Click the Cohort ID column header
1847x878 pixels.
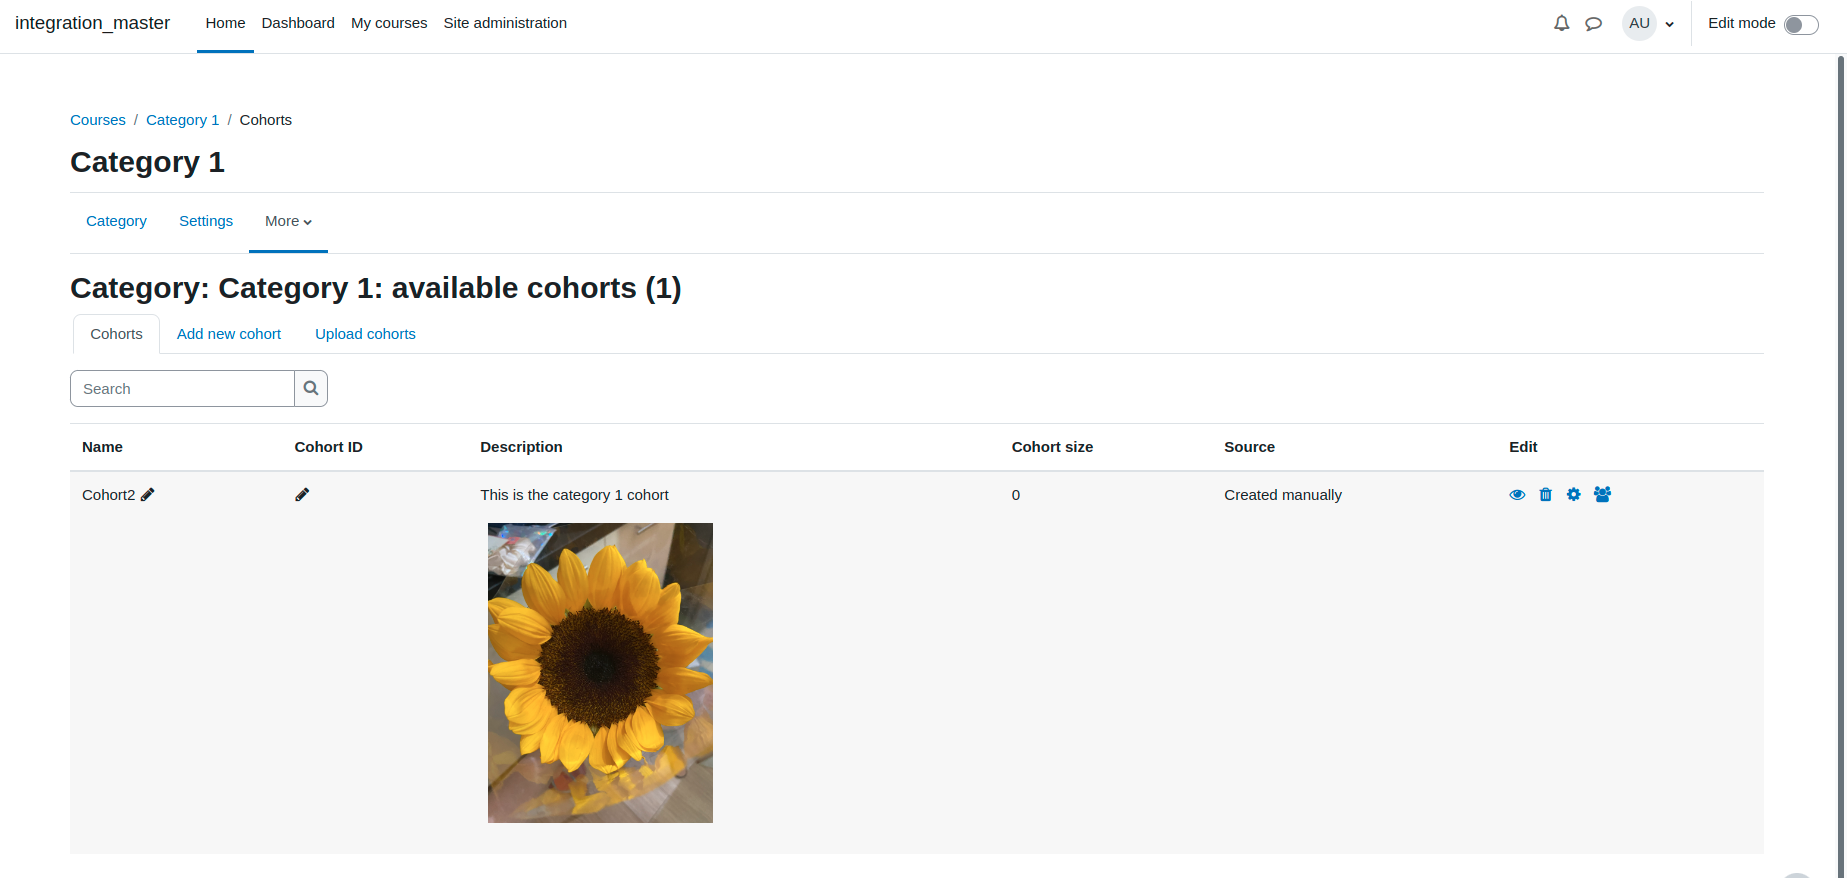[328, 447]
